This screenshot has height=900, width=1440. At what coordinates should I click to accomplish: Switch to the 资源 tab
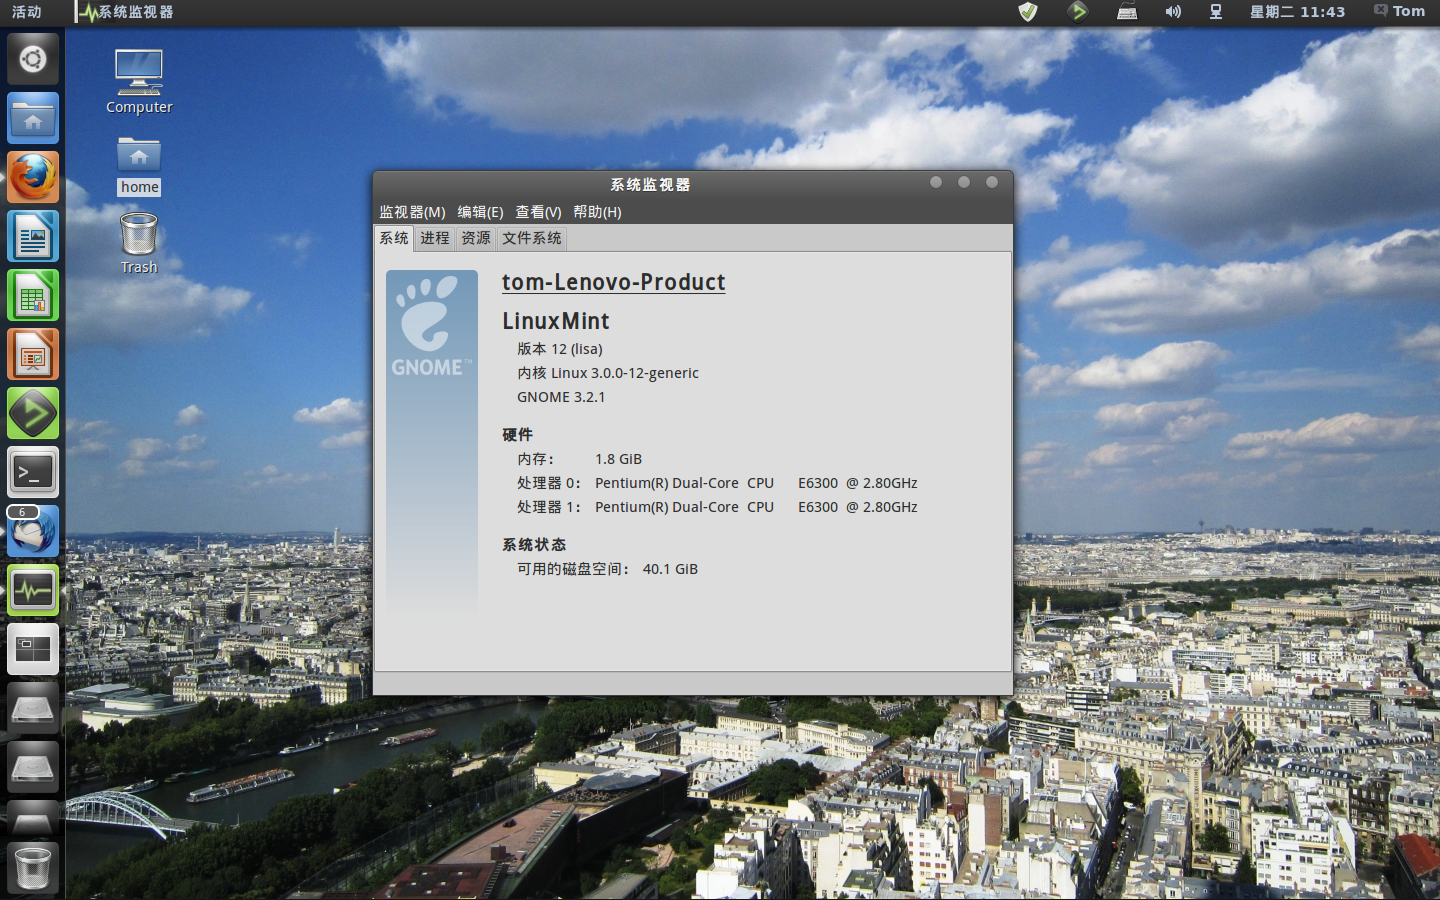point(476,238)
